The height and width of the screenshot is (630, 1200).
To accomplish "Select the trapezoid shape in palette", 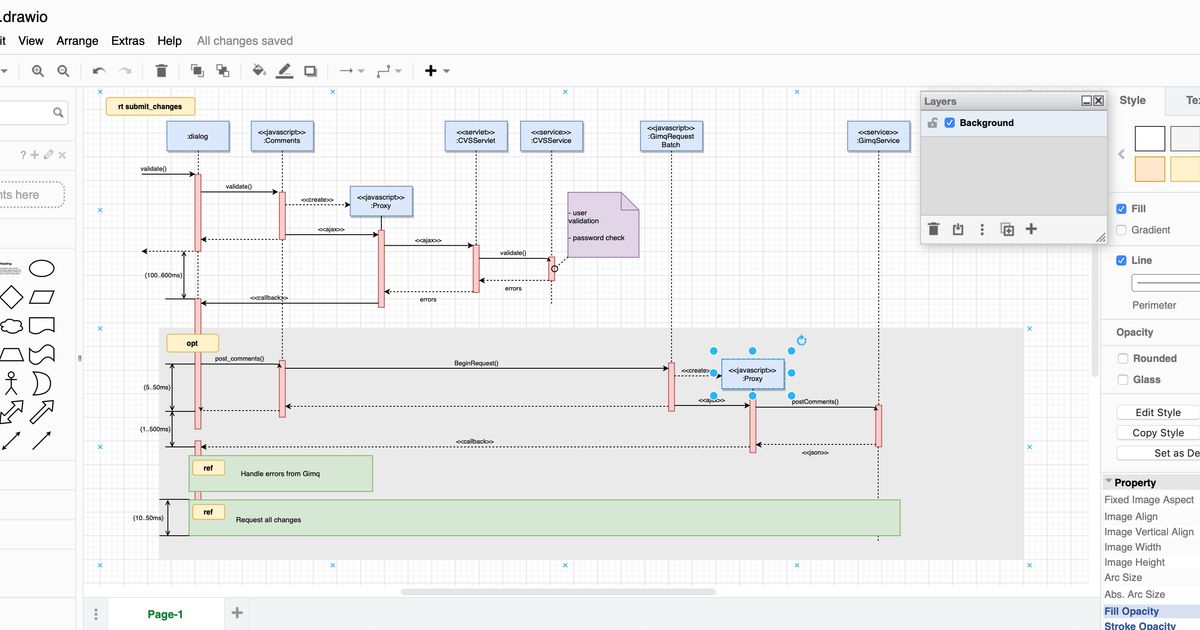I will tap(10, 354).
